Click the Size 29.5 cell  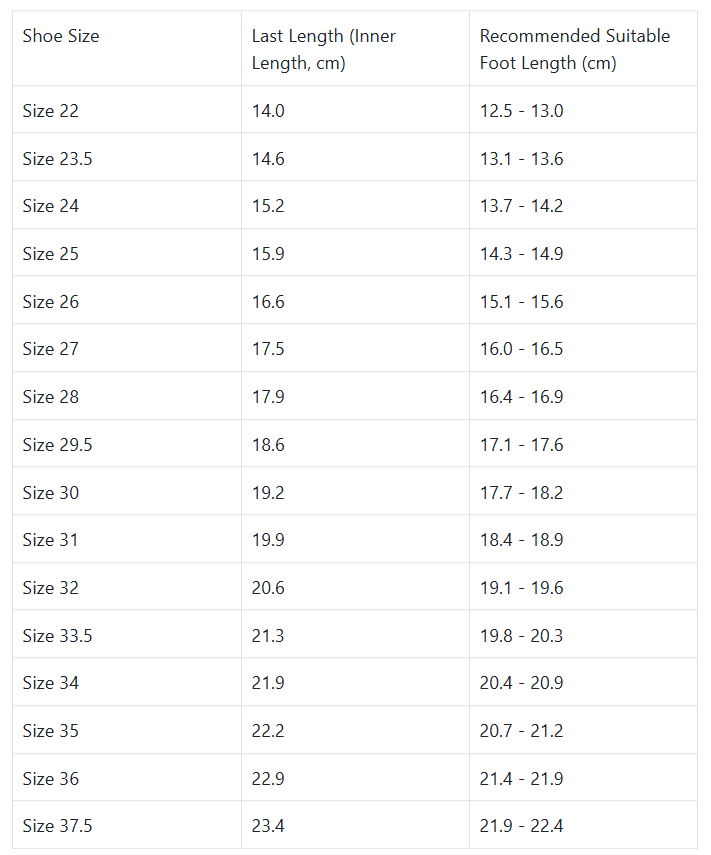(57, 444)
